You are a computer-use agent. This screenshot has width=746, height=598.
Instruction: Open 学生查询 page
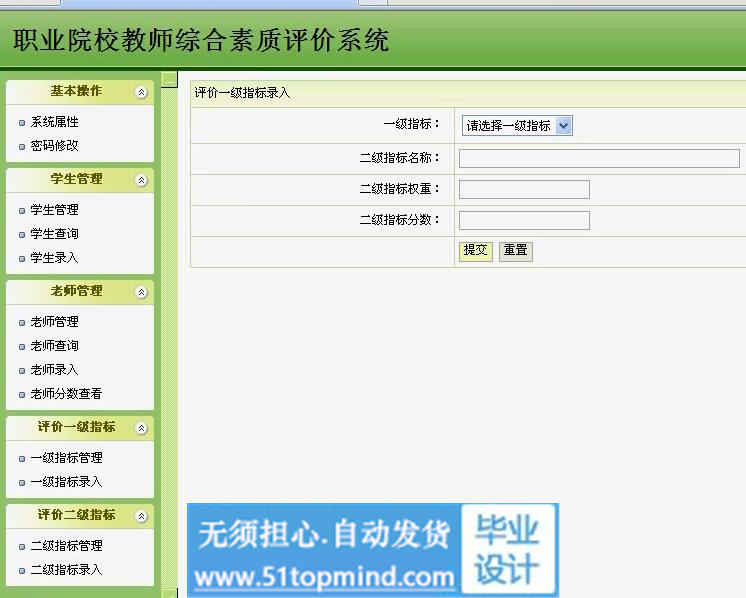point(55,234)
